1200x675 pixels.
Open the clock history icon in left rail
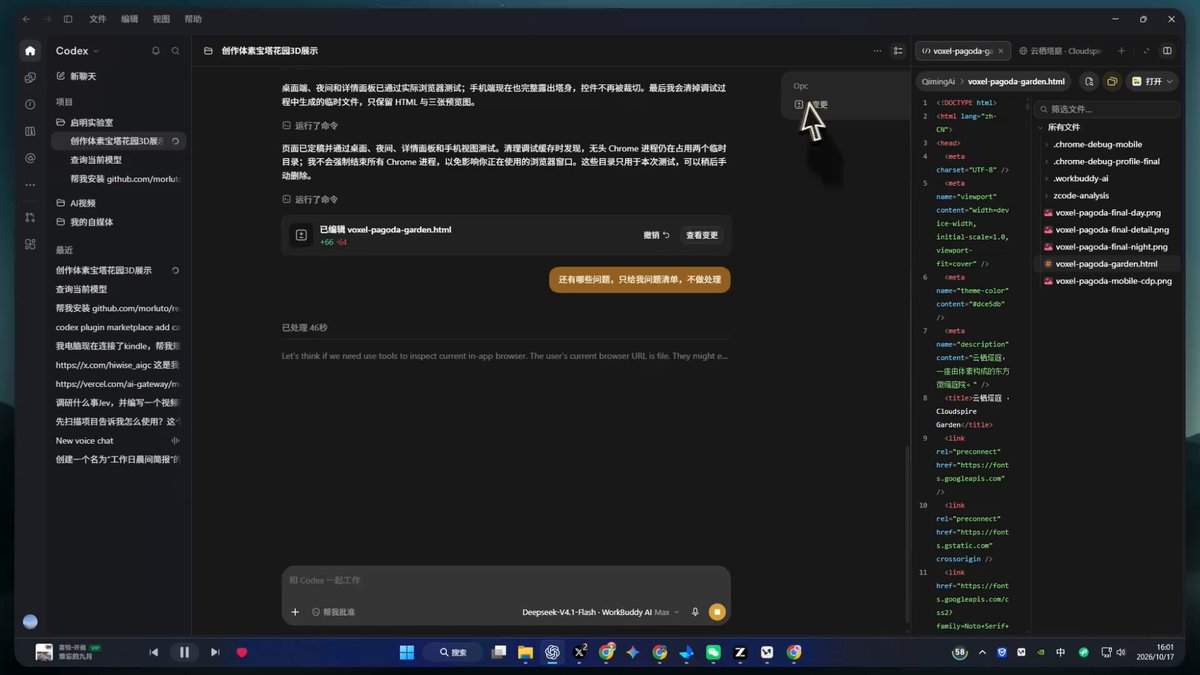pyautogui.click(x=30, y=104)
